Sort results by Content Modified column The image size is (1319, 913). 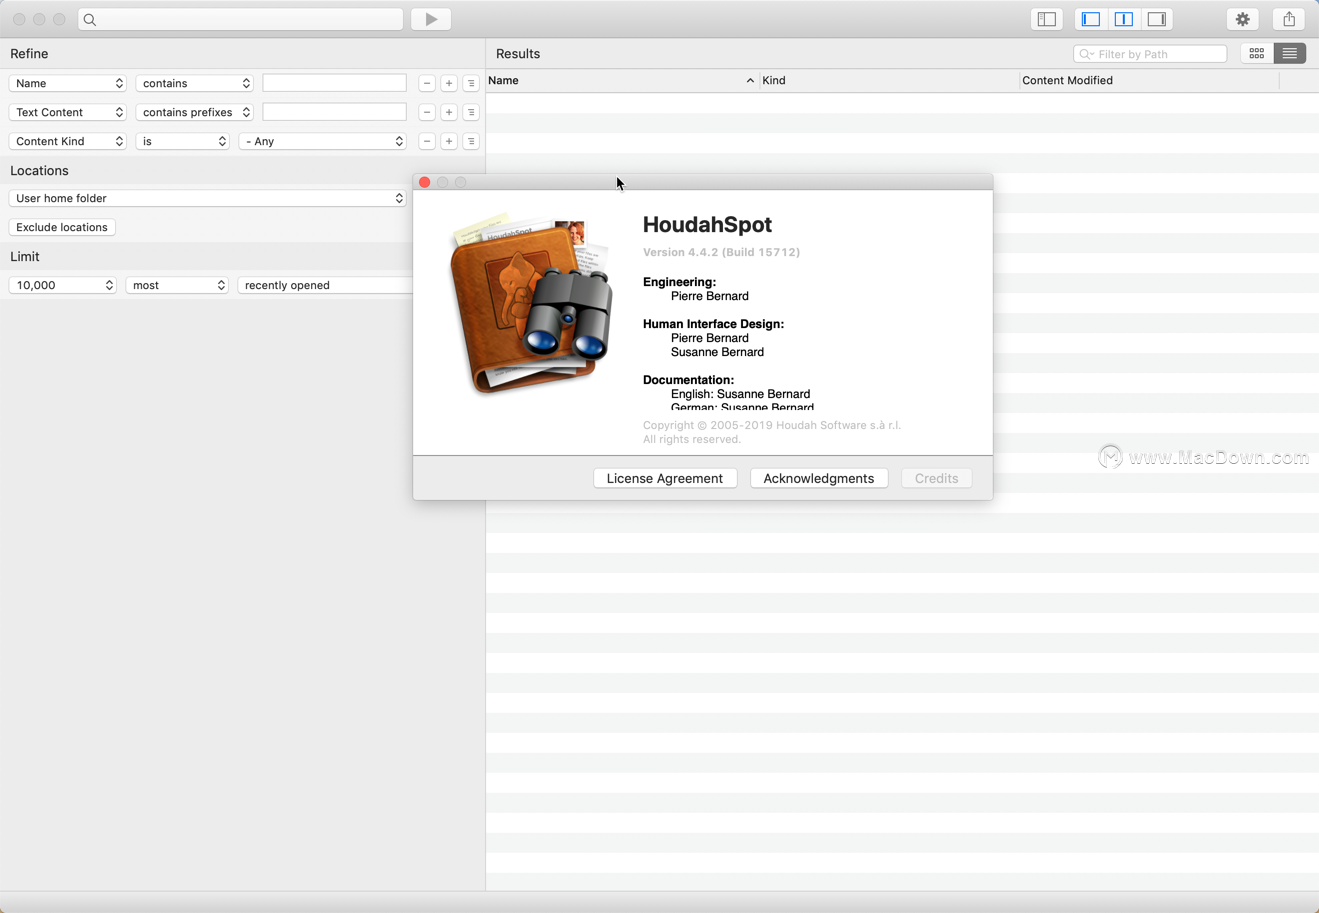point(1149,80)
